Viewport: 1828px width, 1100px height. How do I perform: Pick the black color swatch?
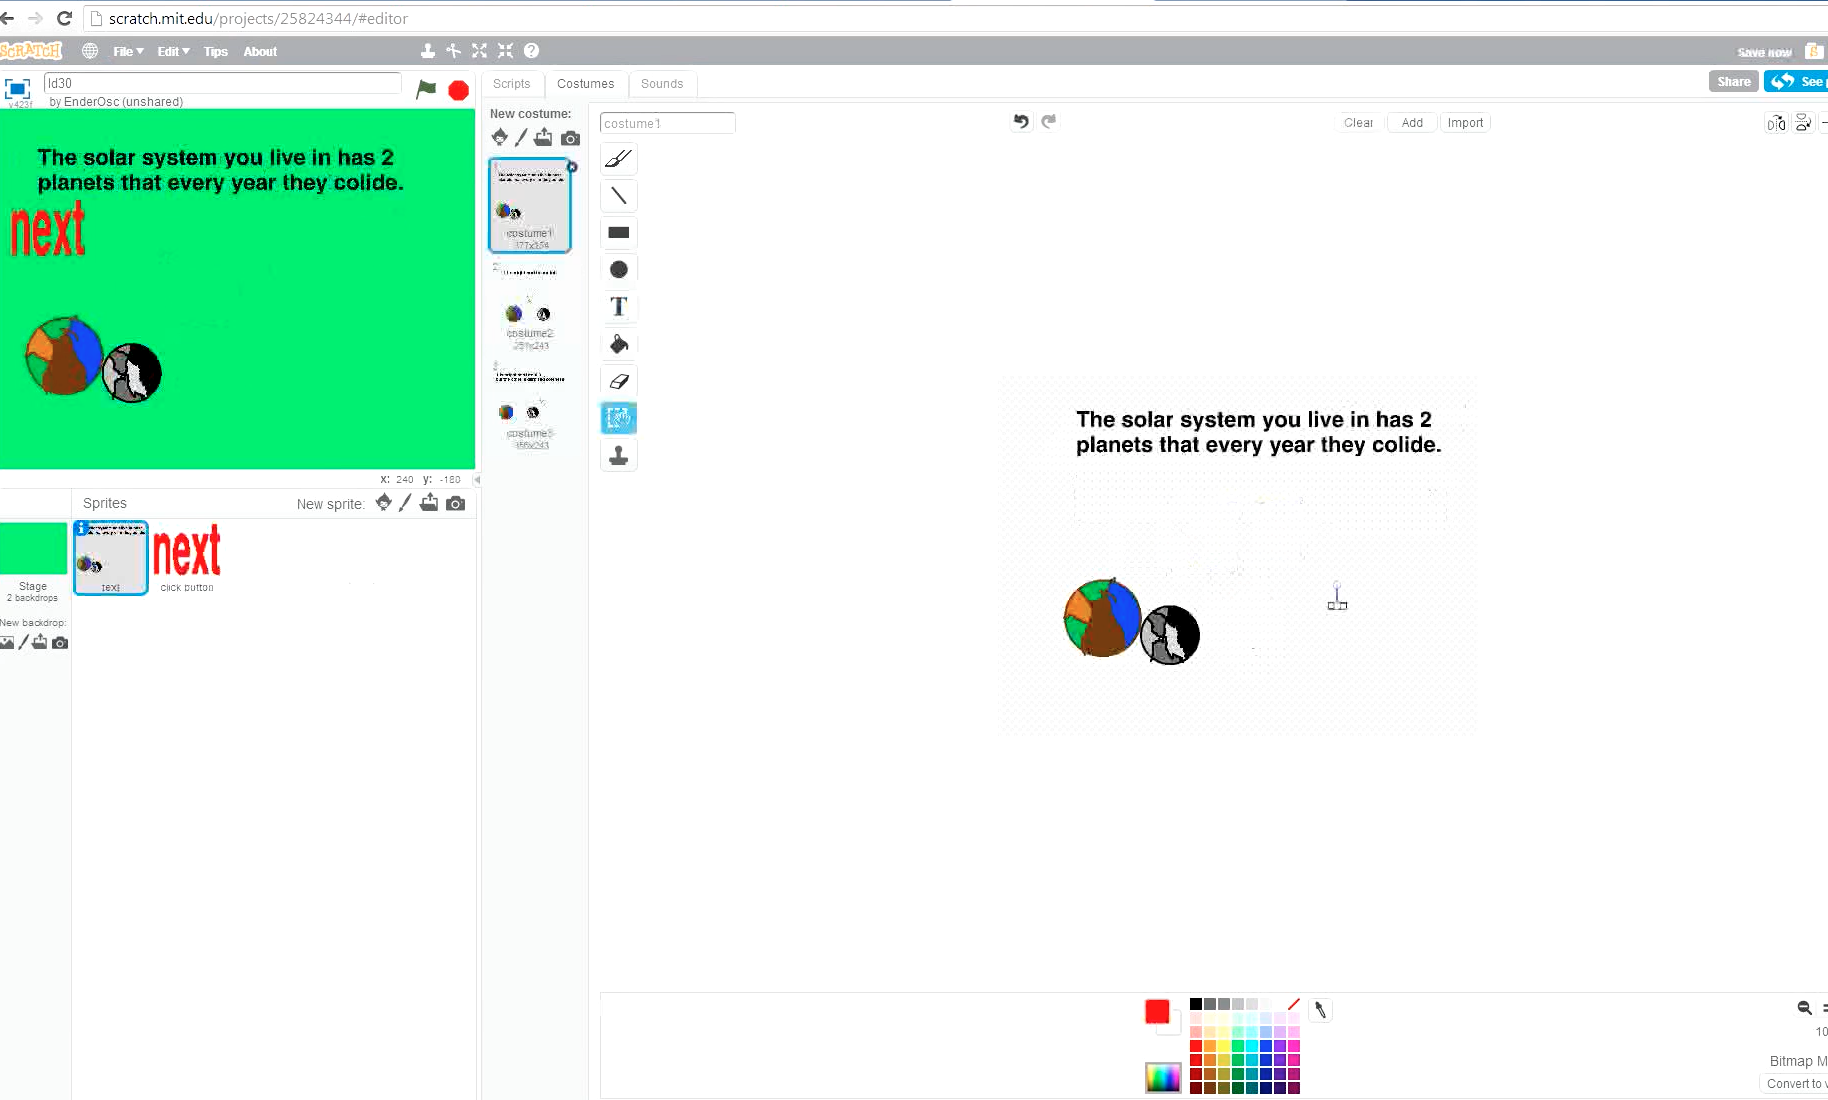[x=1196, y=1004]
